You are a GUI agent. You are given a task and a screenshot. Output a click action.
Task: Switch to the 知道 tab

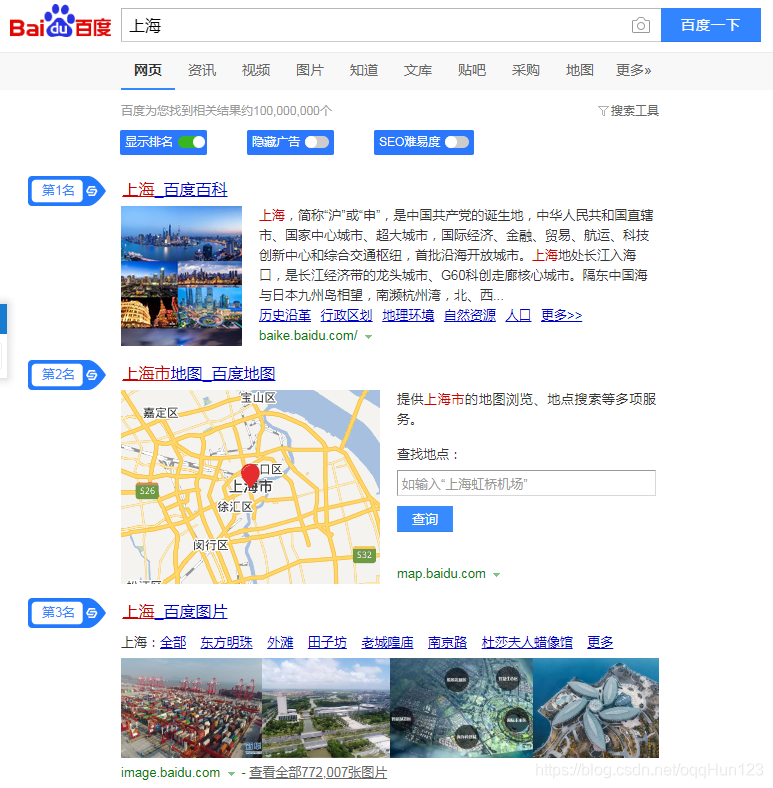[364, 70]
